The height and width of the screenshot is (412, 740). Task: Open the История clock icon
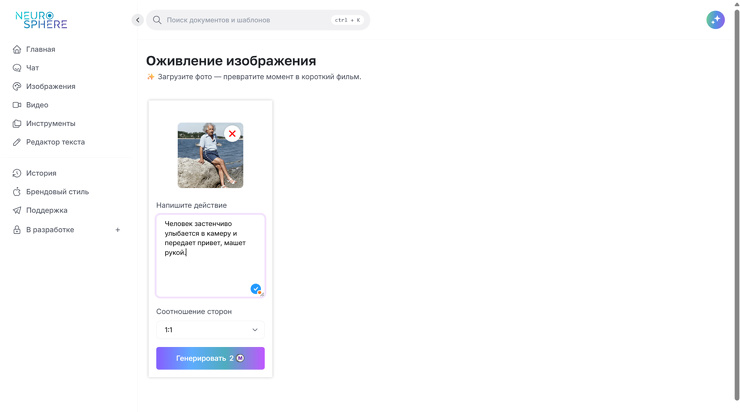[x=17, y=173]
